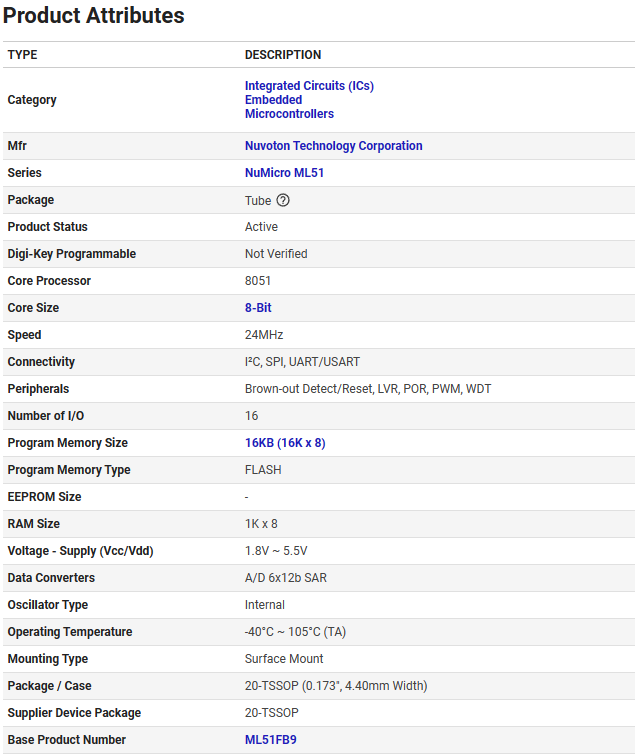Open the Microcontrollers category link
The width and height of the screenshot is (635, 755).
289,114
